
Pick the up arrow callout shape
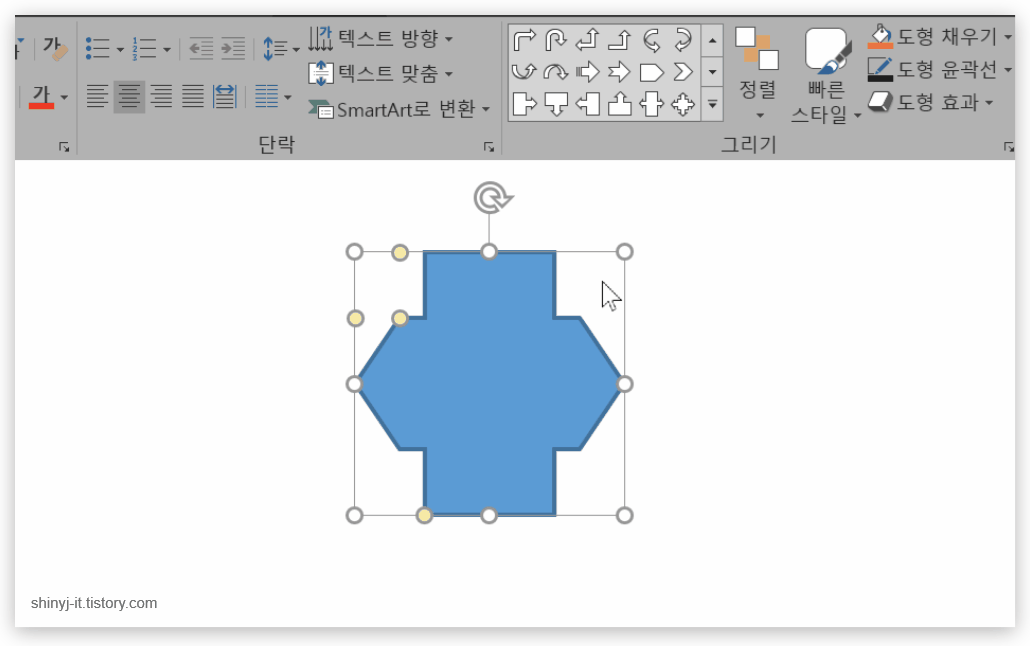619,104
